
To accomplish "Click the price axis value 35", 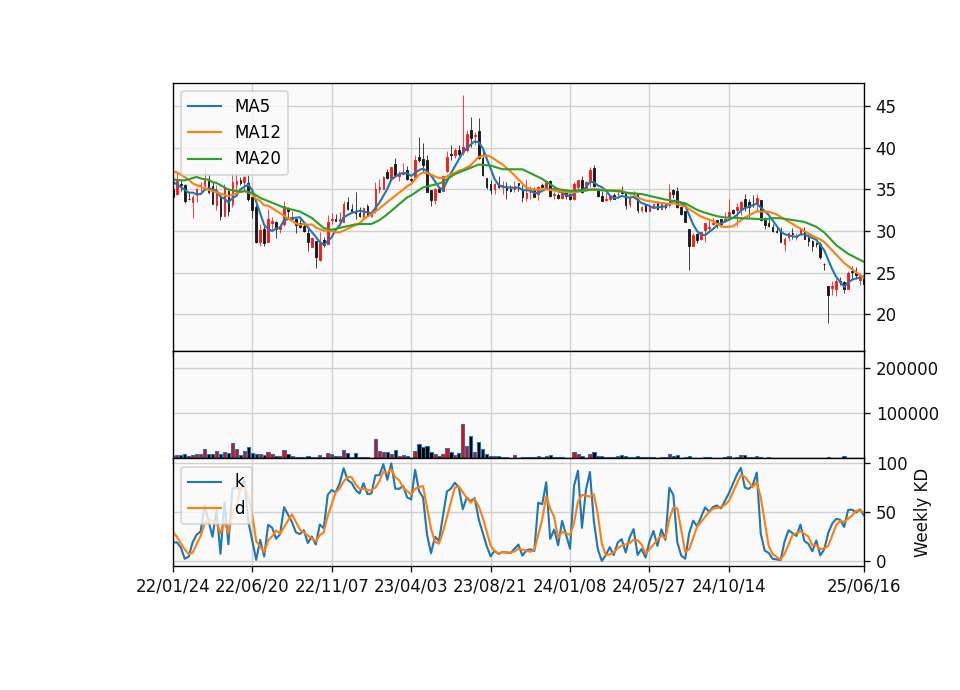I will pyautogui.click(x=885, y=190).
